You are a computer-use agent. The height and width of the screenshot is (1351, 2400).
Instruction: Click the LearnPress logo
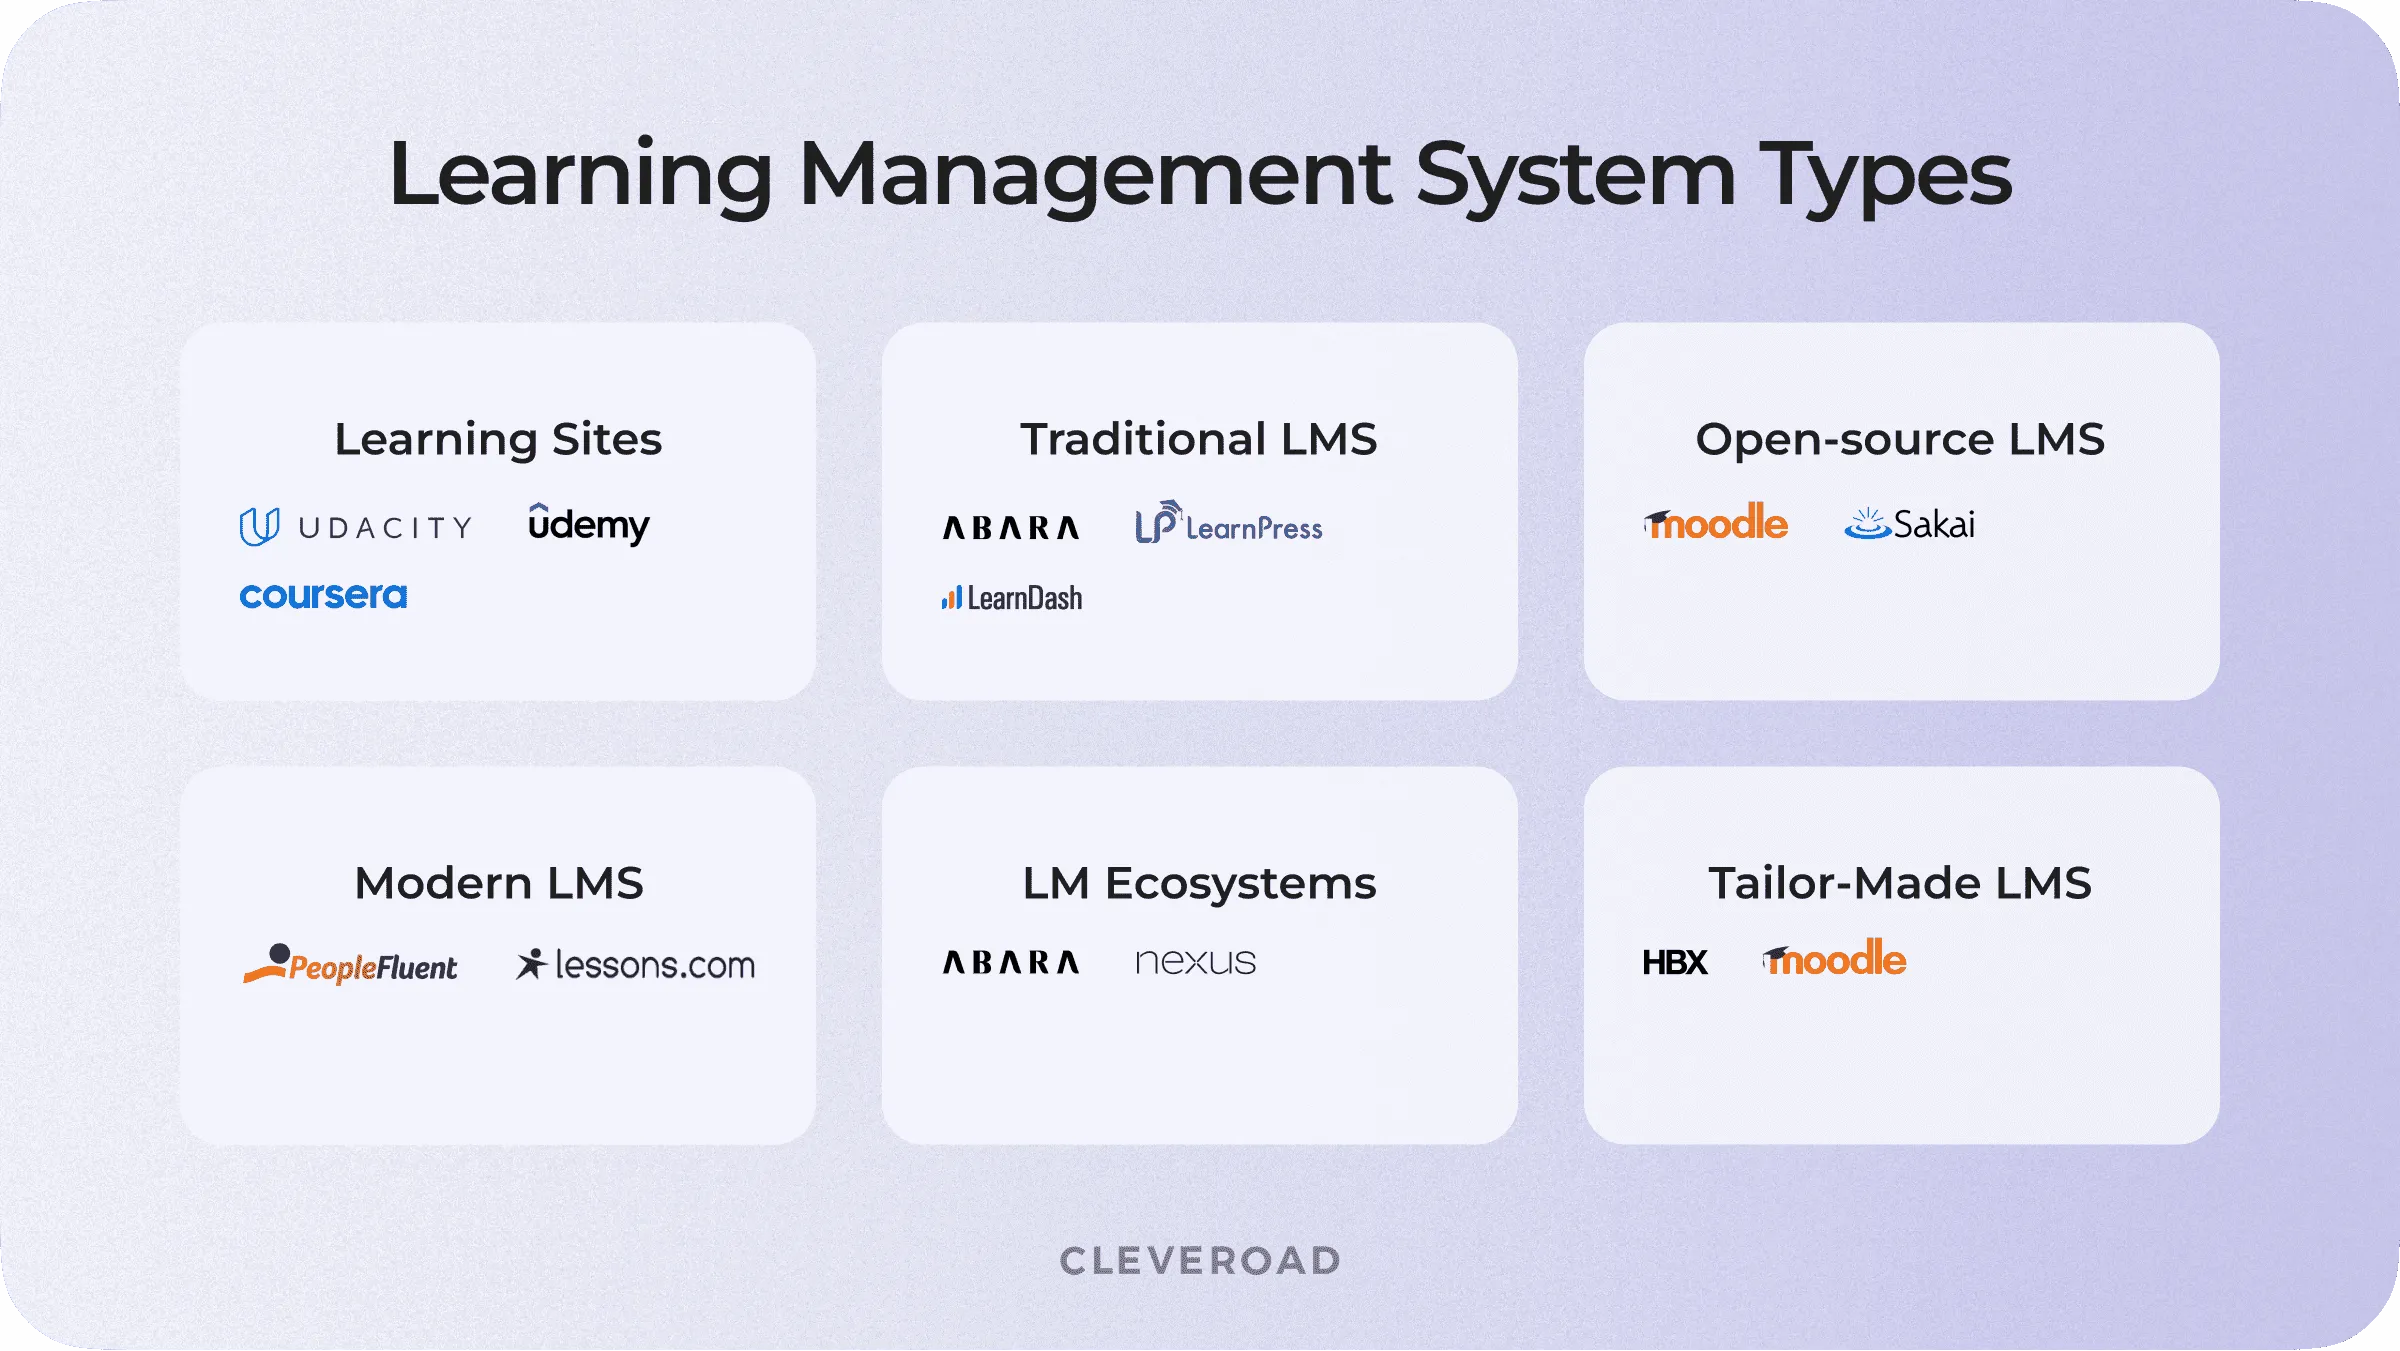pyautogui.click(x=1230, y=523)
